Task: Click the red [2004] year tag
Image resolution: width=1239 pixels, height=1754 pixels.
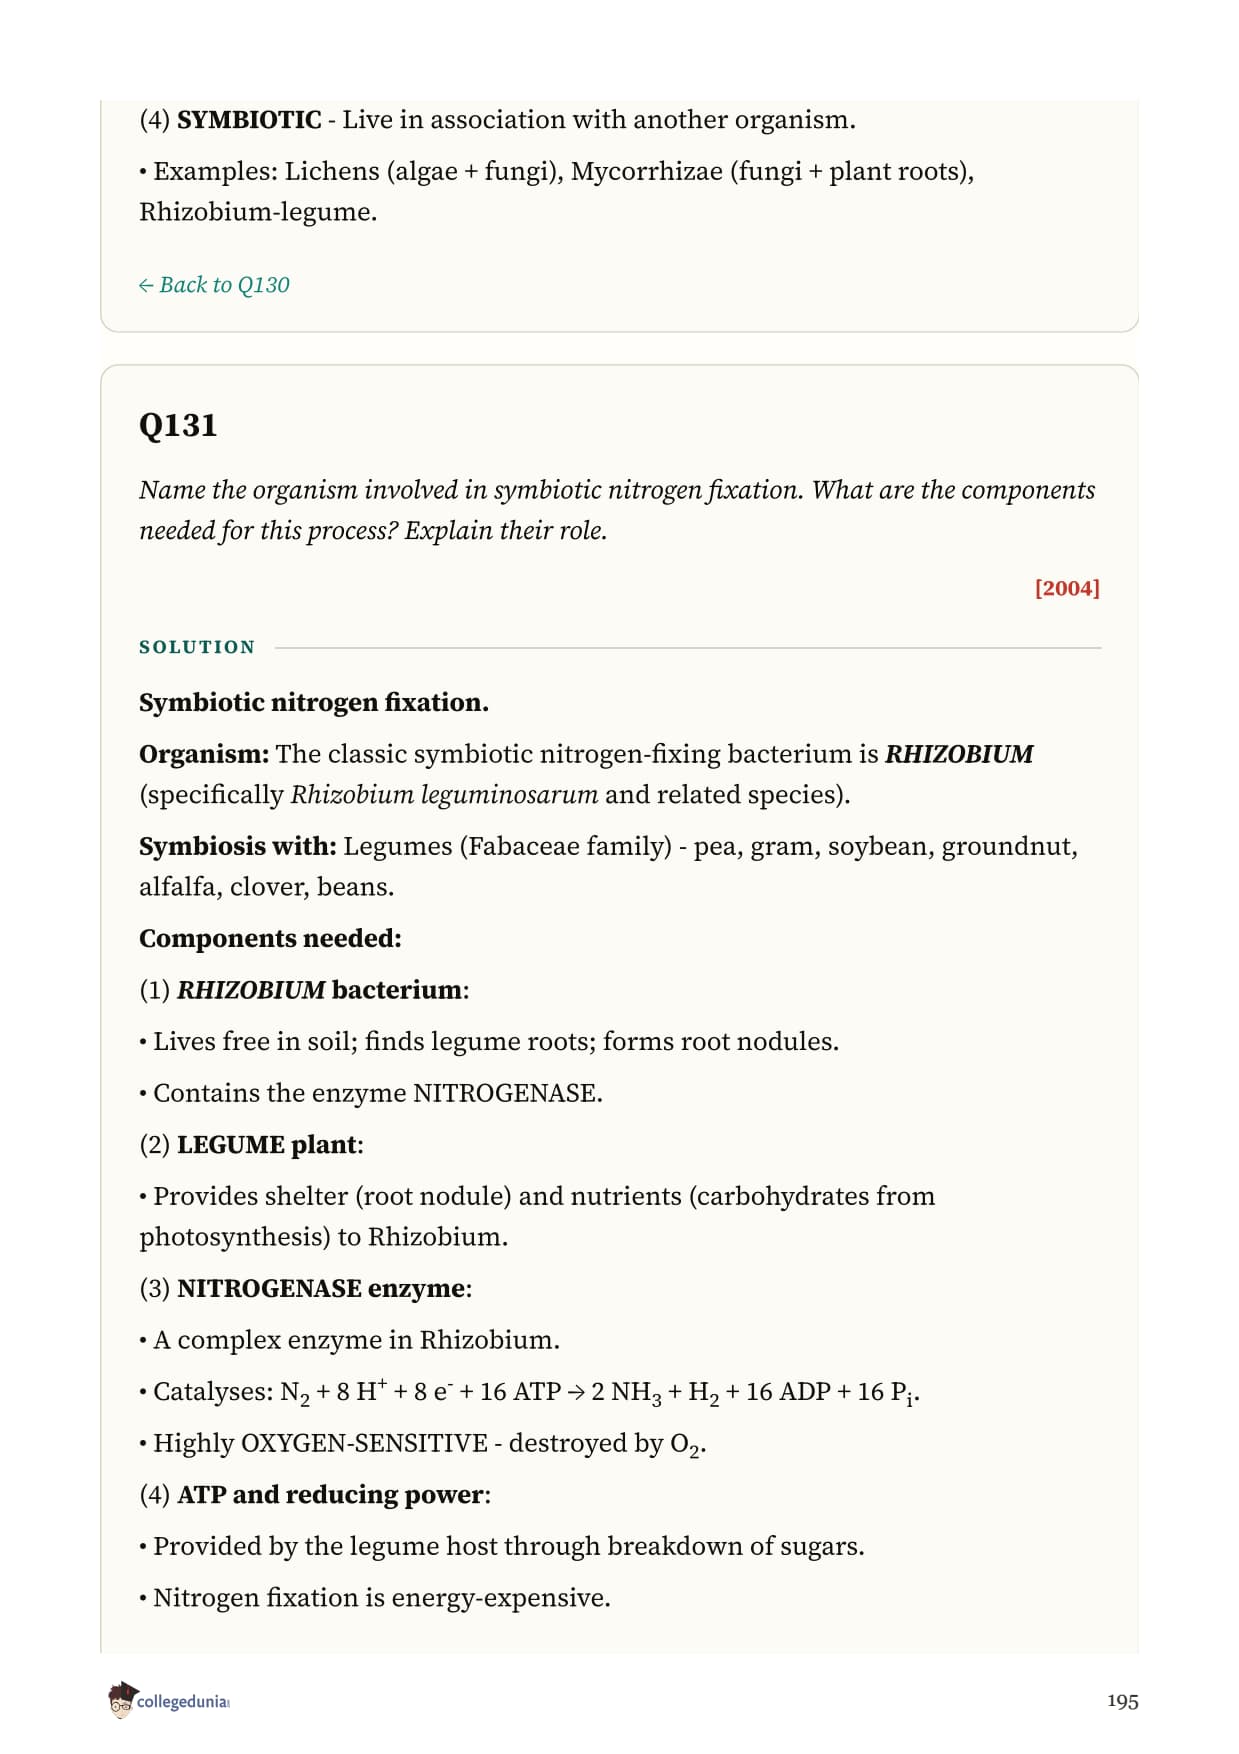Action: click(1067, 588)
